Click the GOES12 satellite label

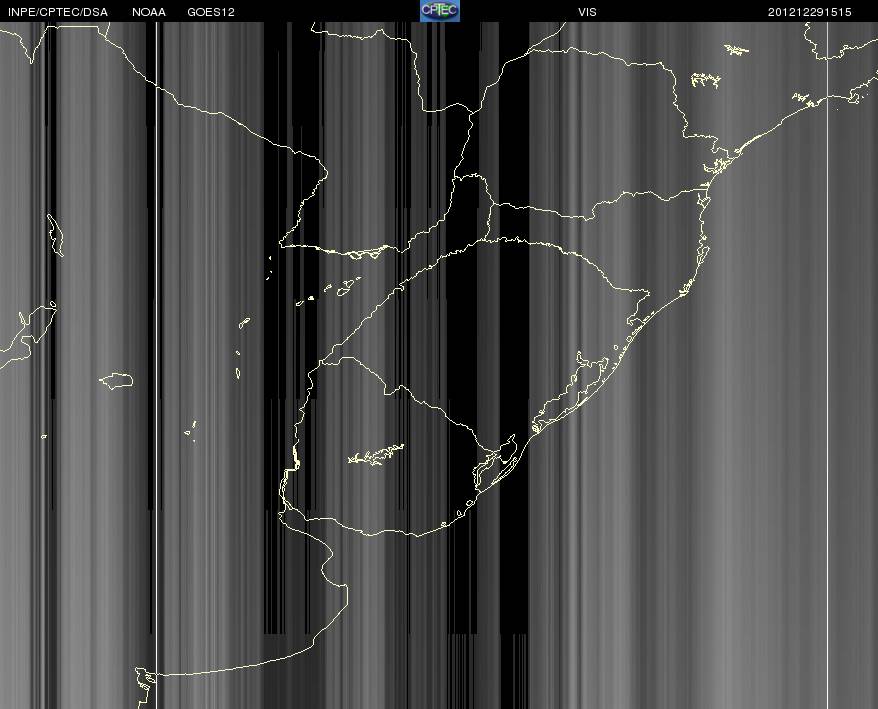[211, 12]
